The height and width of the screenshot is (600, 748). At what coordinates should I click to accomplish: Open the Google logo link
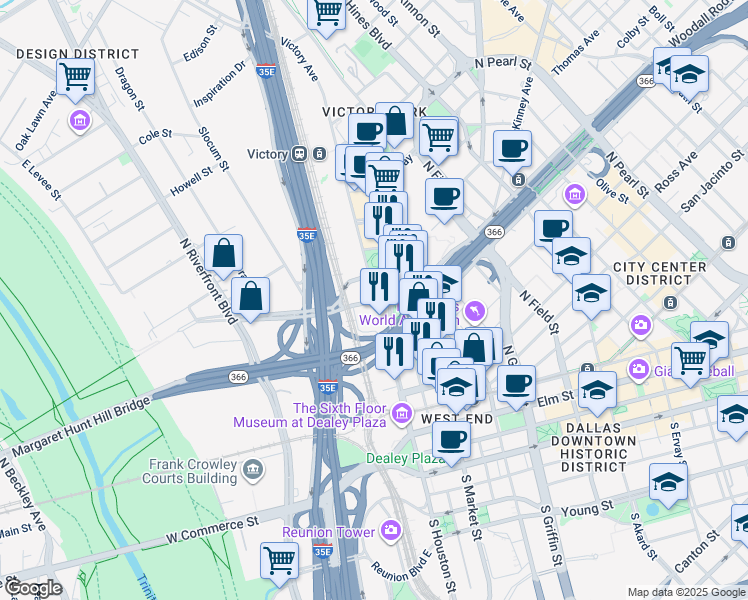[32, 587]
